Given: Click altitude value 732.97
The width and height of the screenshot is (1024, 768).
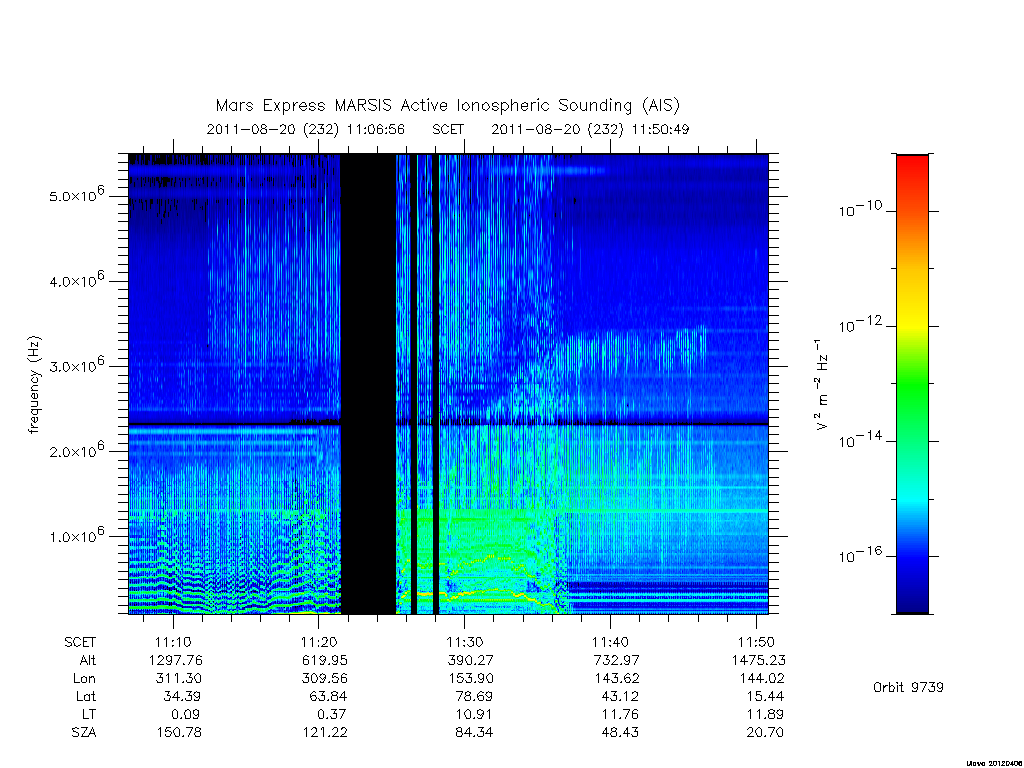Looking at the screenshot, I should click(616, 660).
